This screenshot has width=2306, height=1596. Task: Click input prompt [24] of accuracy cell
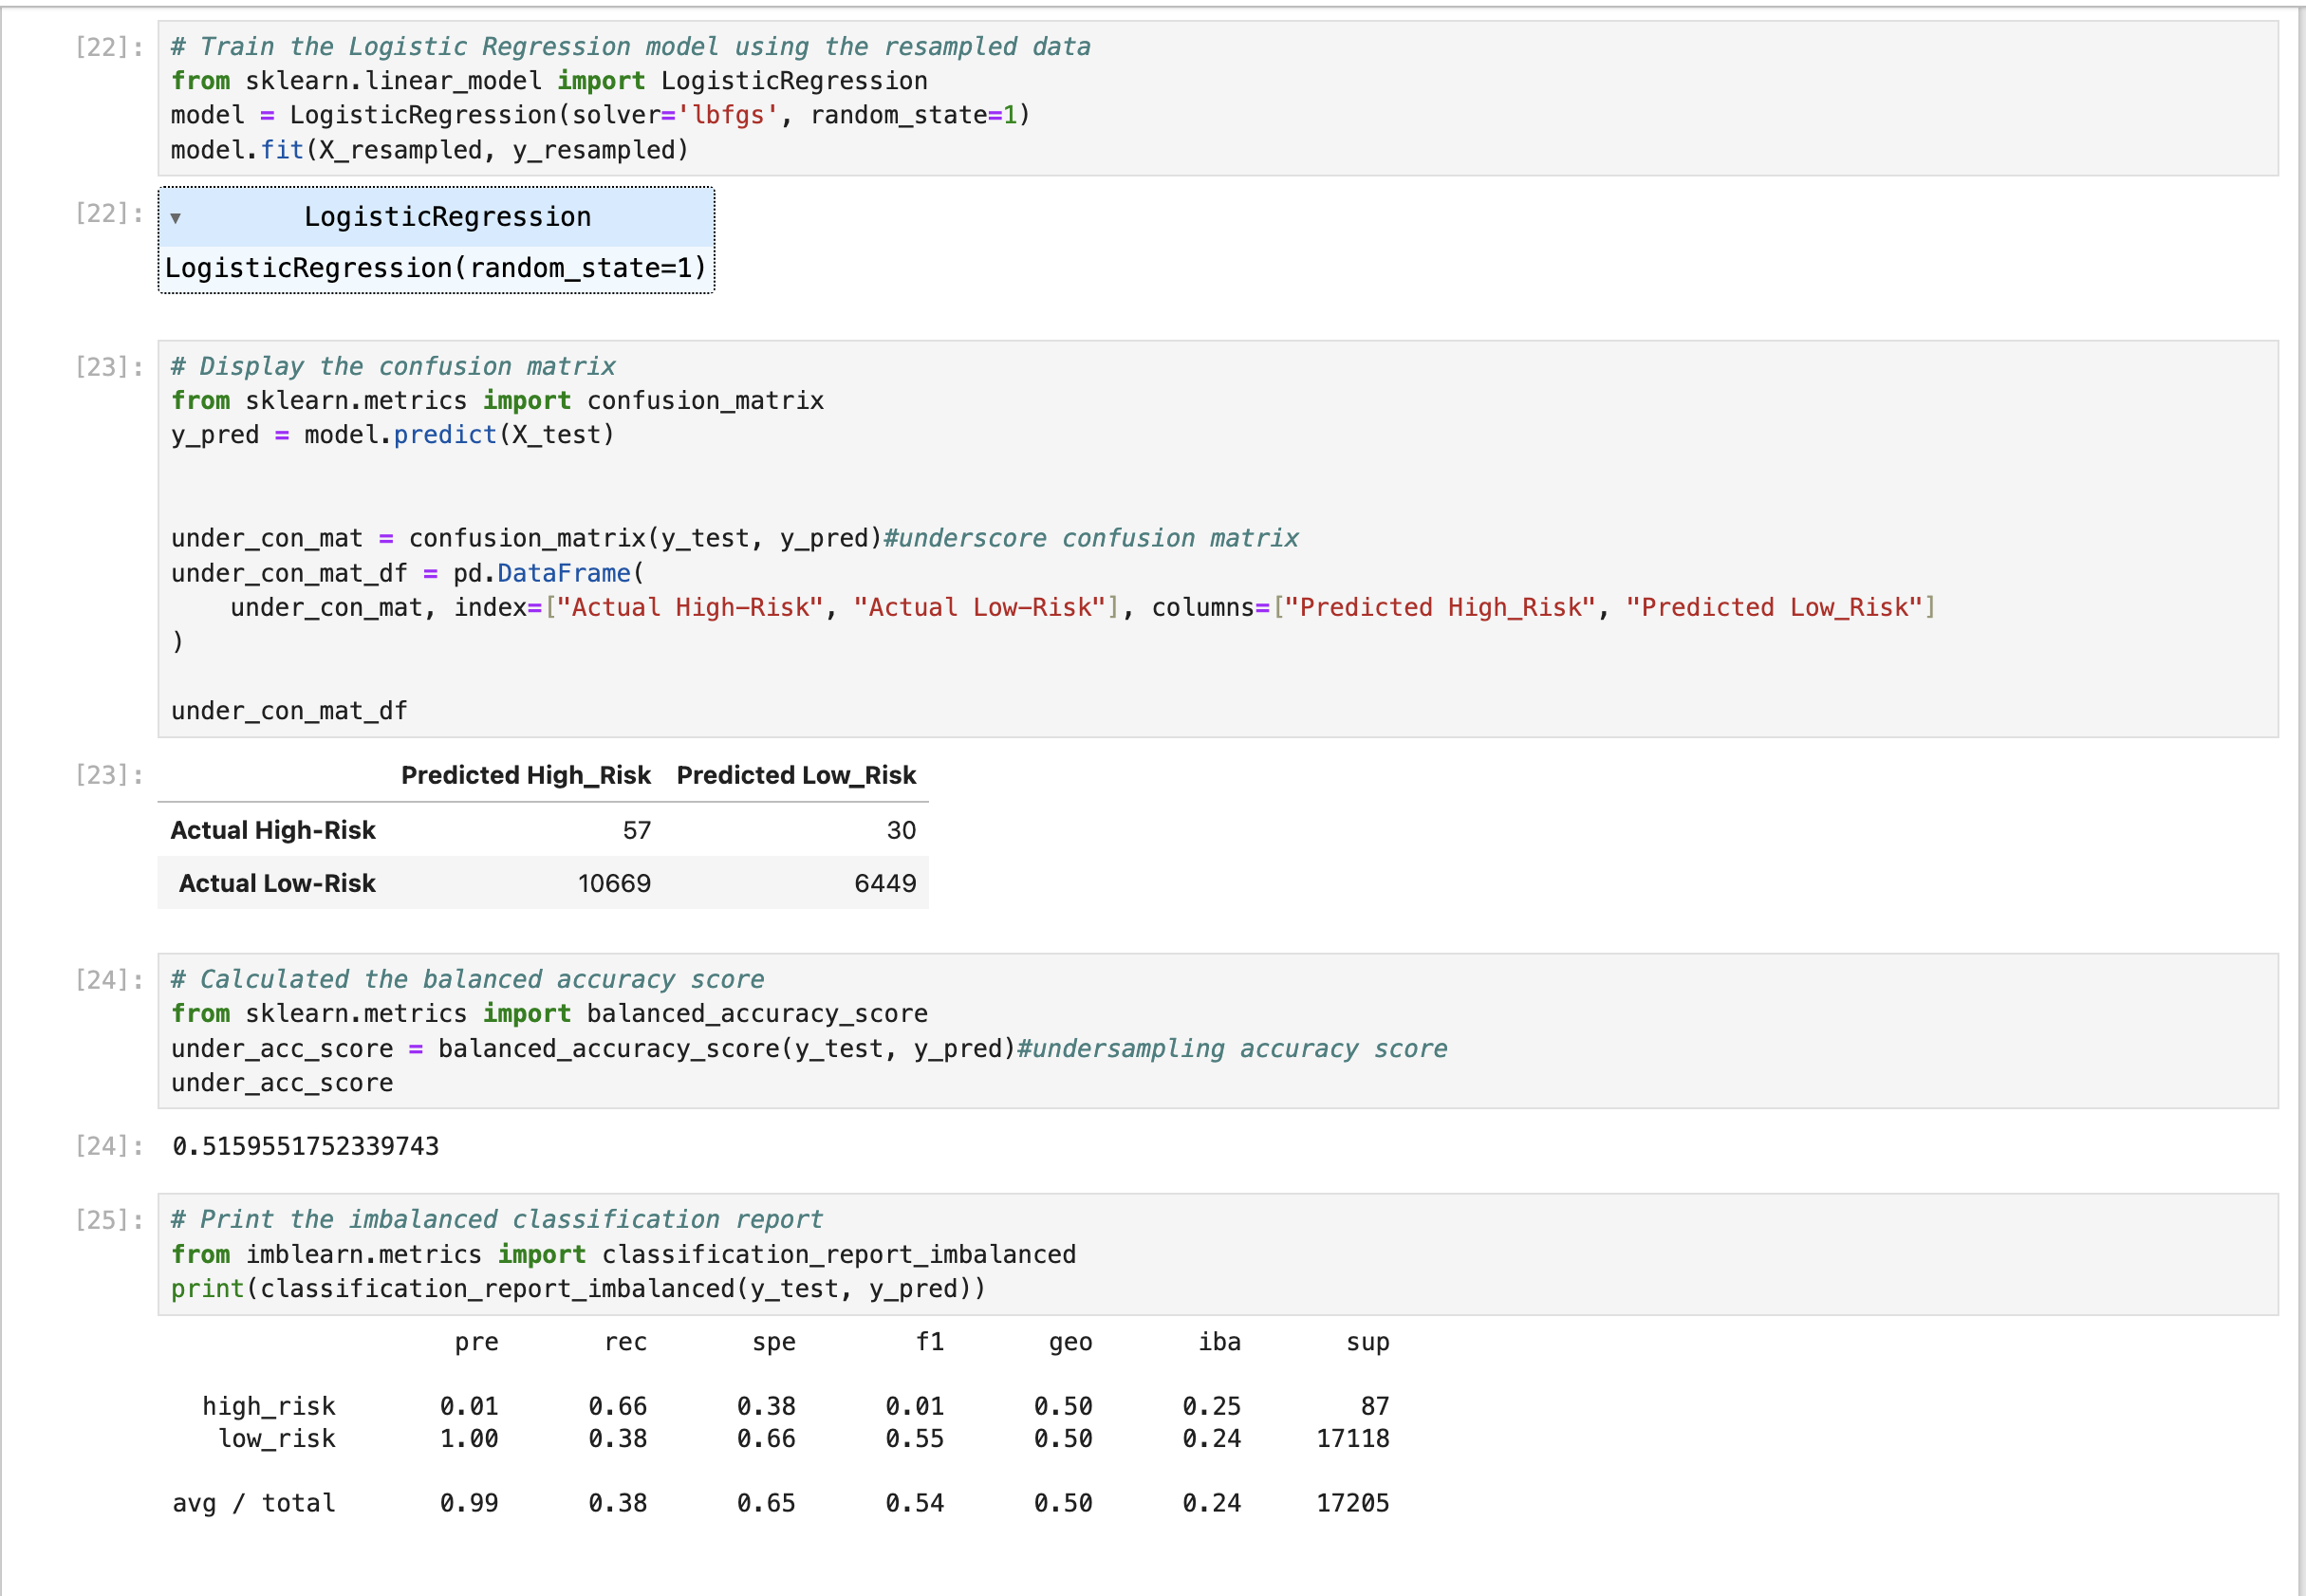[x=110, y=980]
